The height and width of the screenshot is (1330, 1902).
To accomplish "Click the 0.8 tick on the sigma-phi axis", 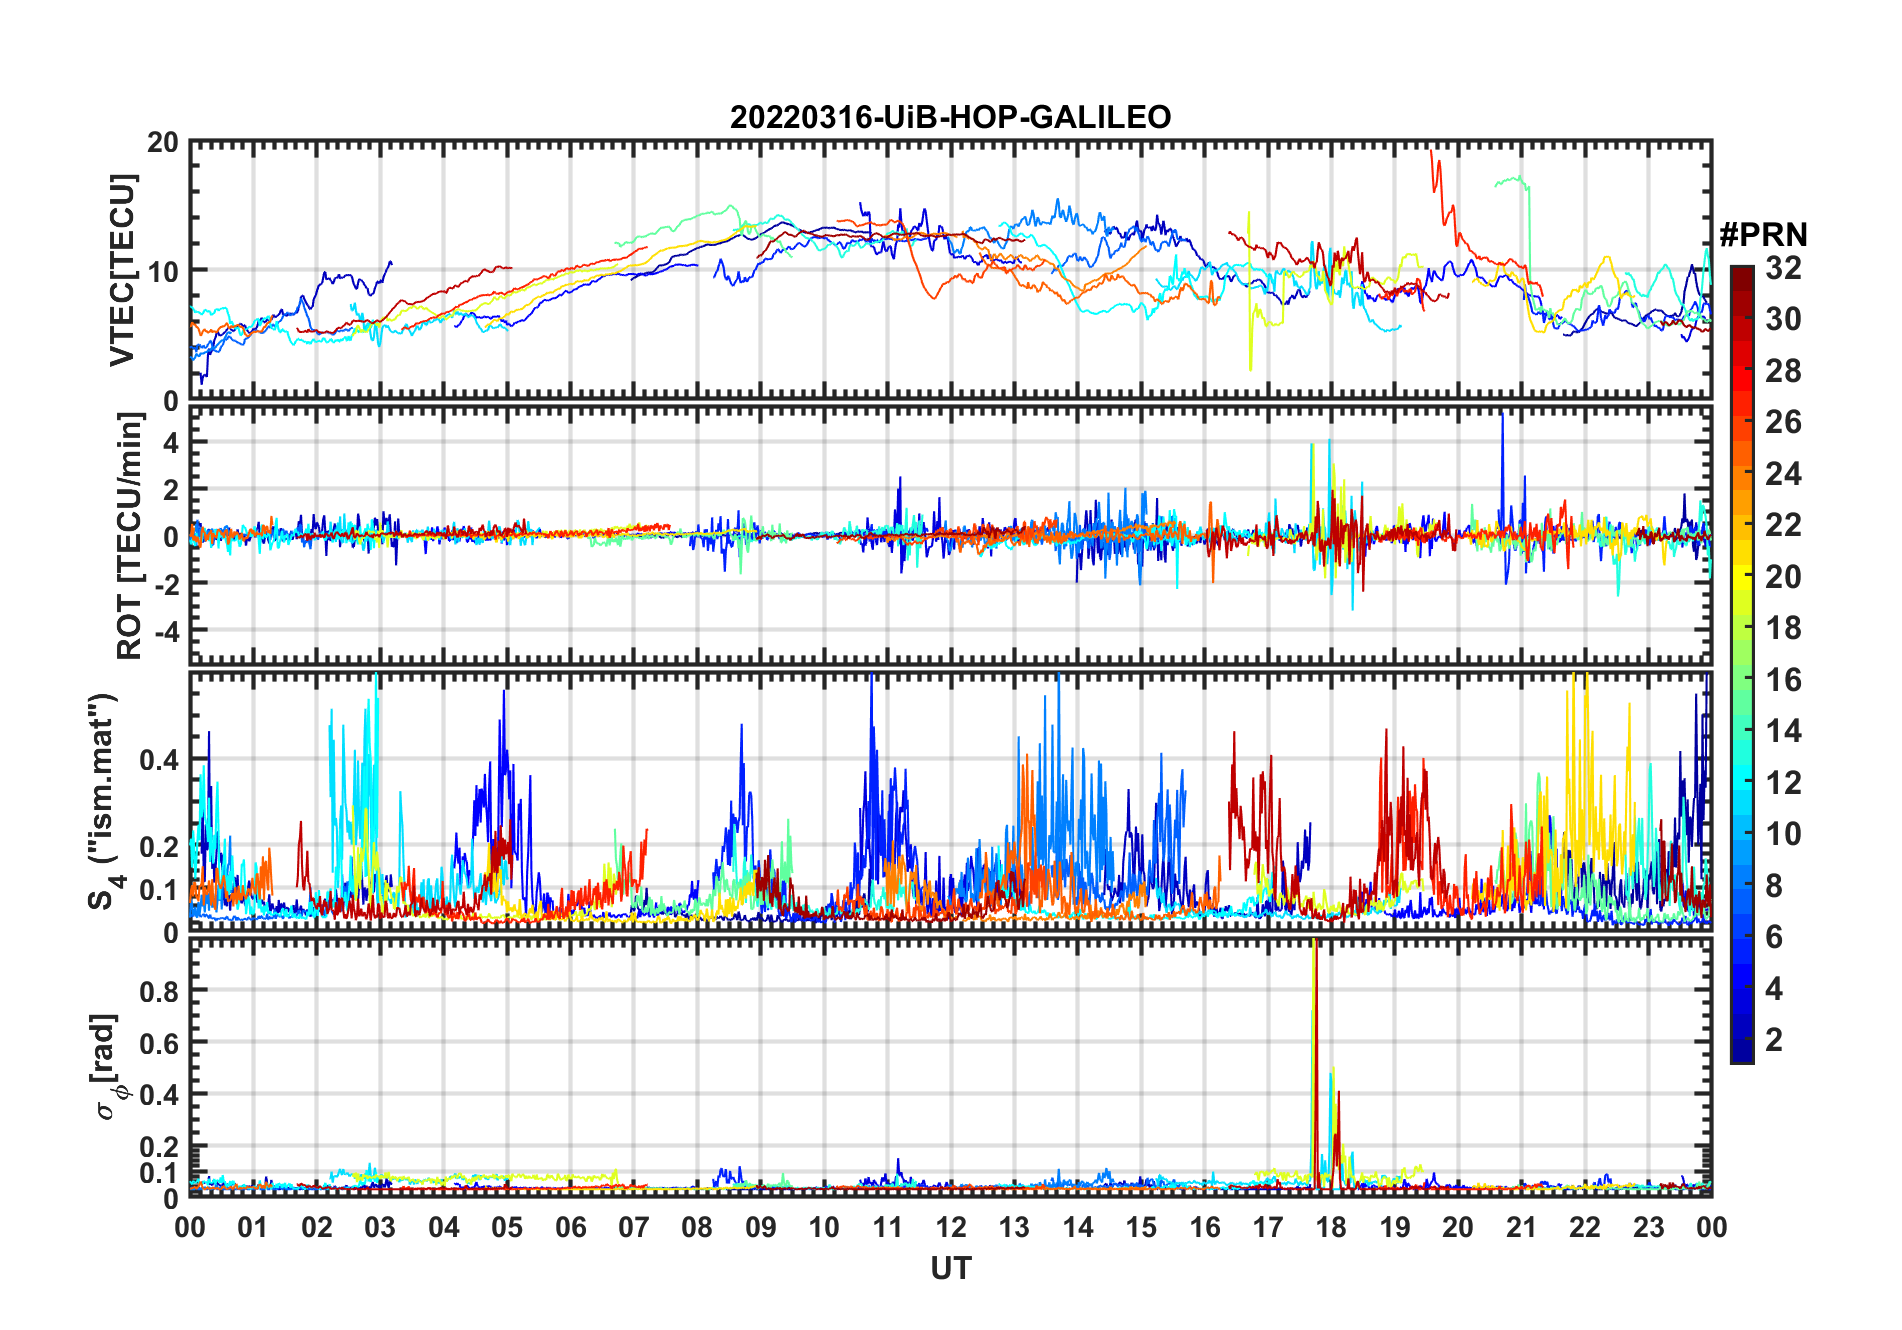I will (x=158, y=991).
